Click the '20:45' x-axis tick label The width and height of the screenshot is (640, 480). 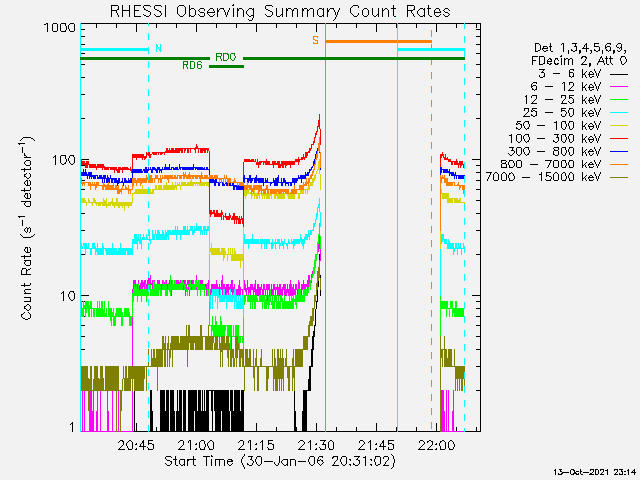[136, 445]
